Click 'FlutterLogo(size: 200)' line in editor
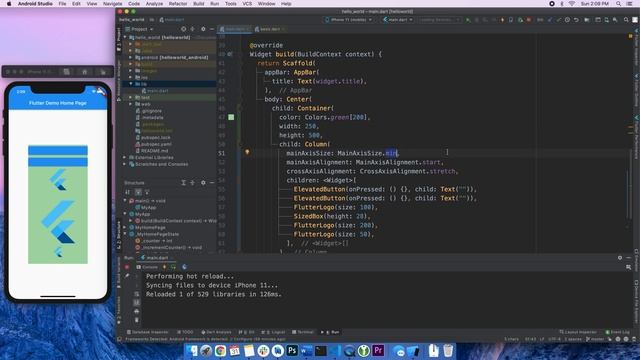 [x=336, y=225]
